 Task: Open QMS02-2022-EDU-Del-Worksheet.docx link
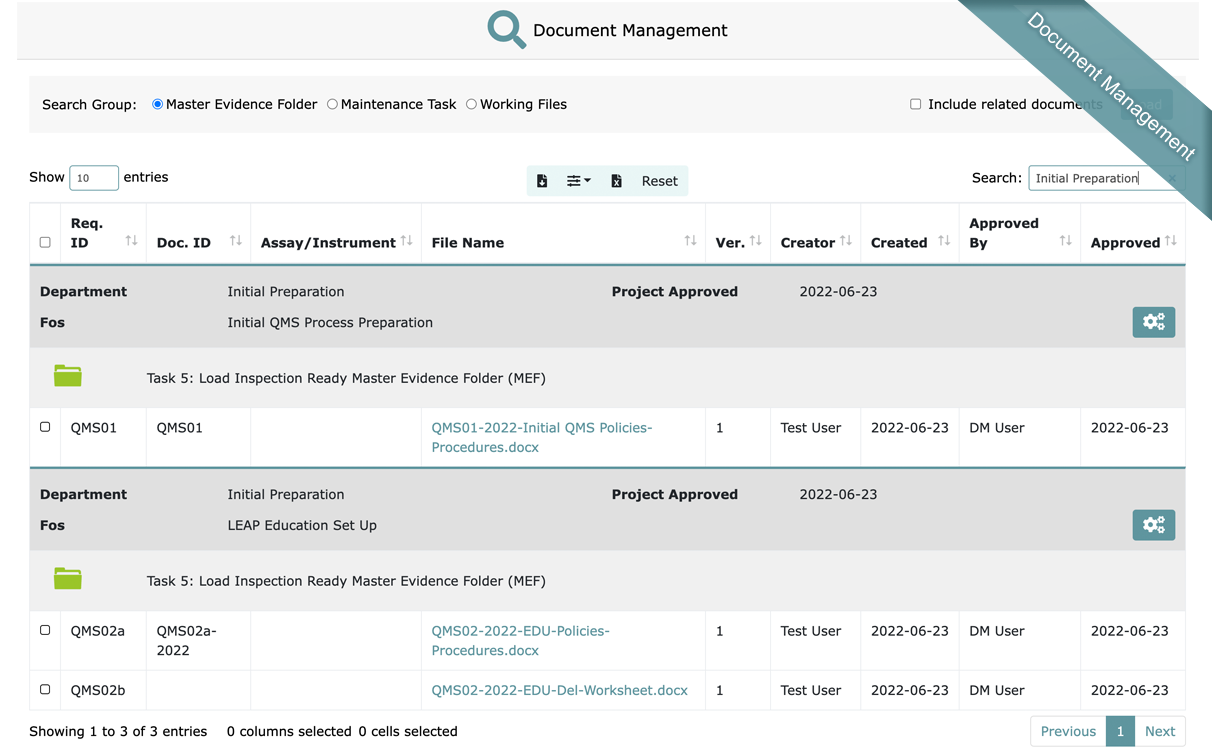559,690
